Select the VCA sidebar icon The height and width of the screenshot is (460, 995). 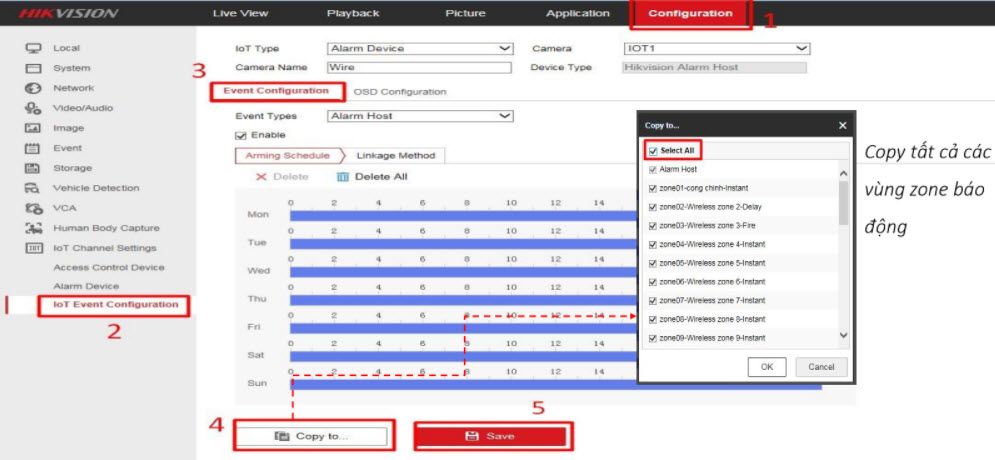point(33,208)
